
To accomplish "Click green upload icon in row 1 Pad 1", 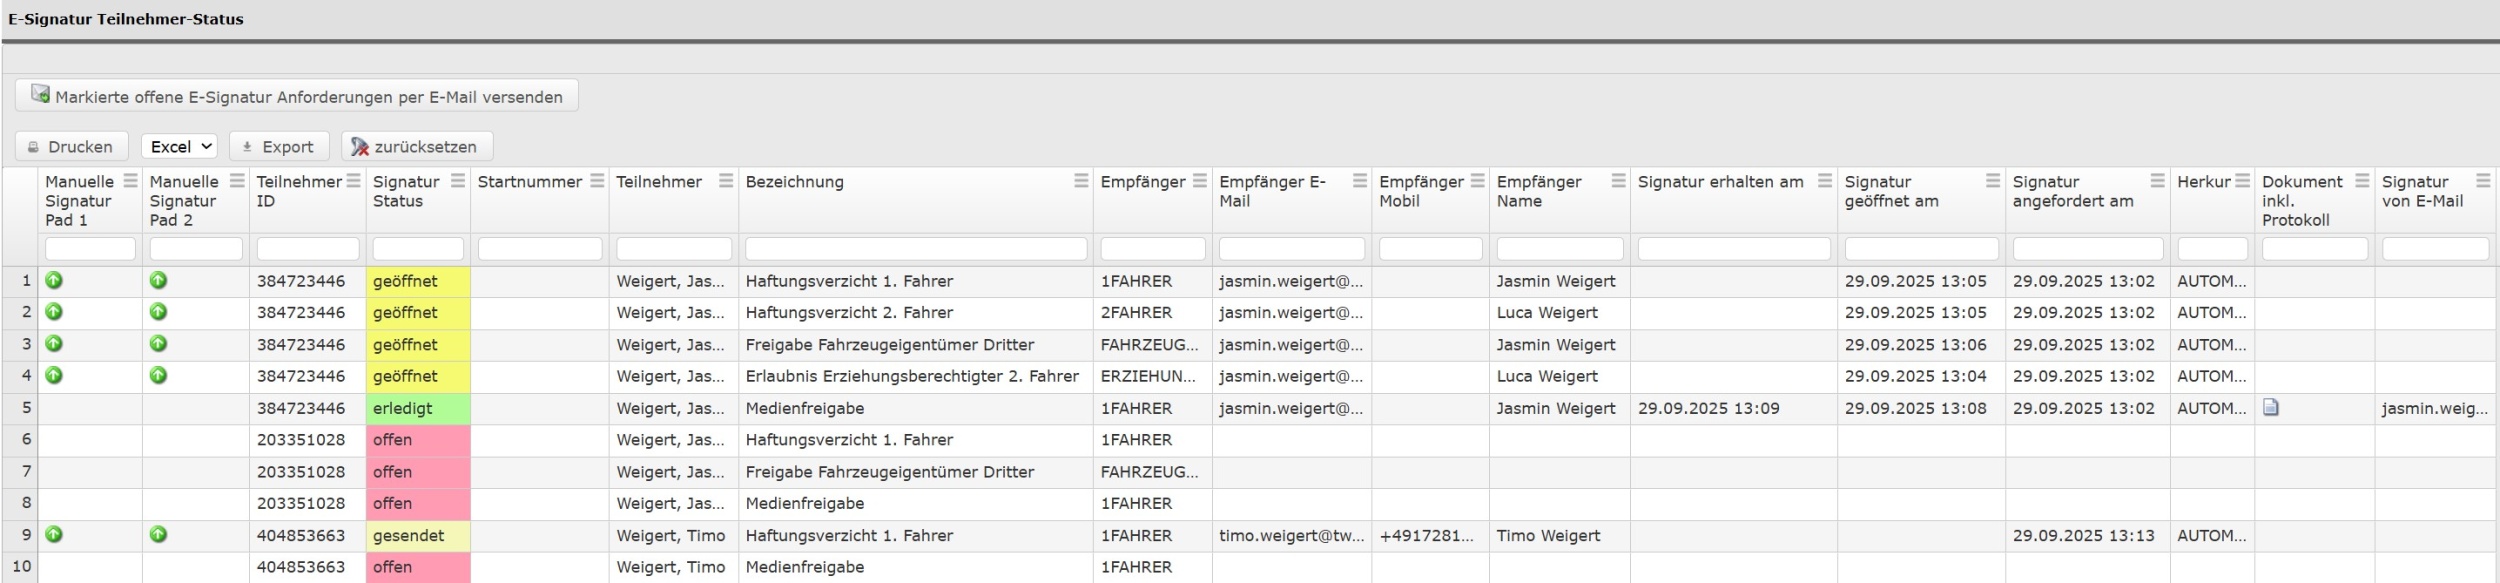I will click(54, 281).
